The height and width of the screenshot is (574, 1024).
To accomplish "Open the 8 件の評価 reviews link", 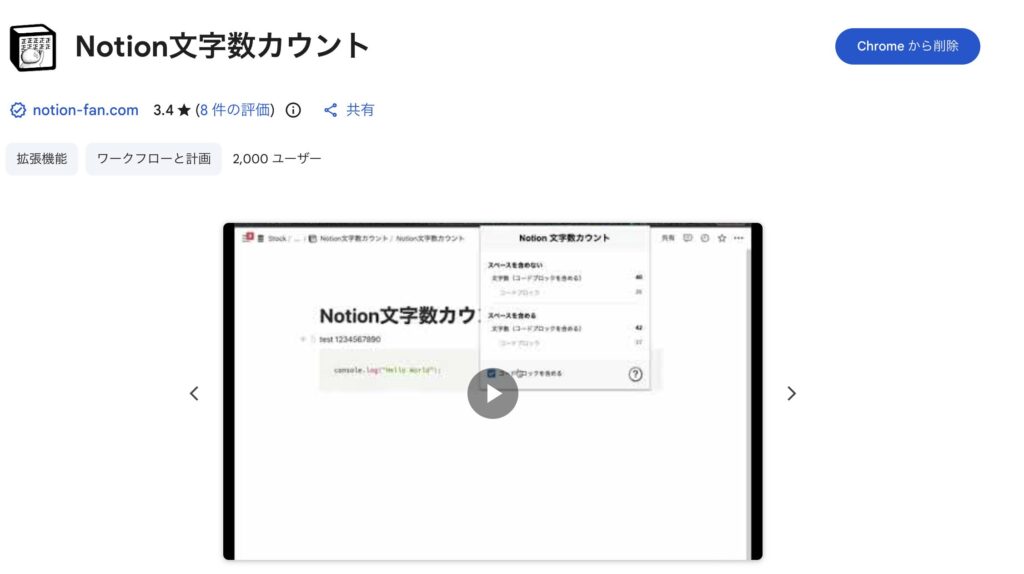I will pyautogui.click(x=235, y=110).
